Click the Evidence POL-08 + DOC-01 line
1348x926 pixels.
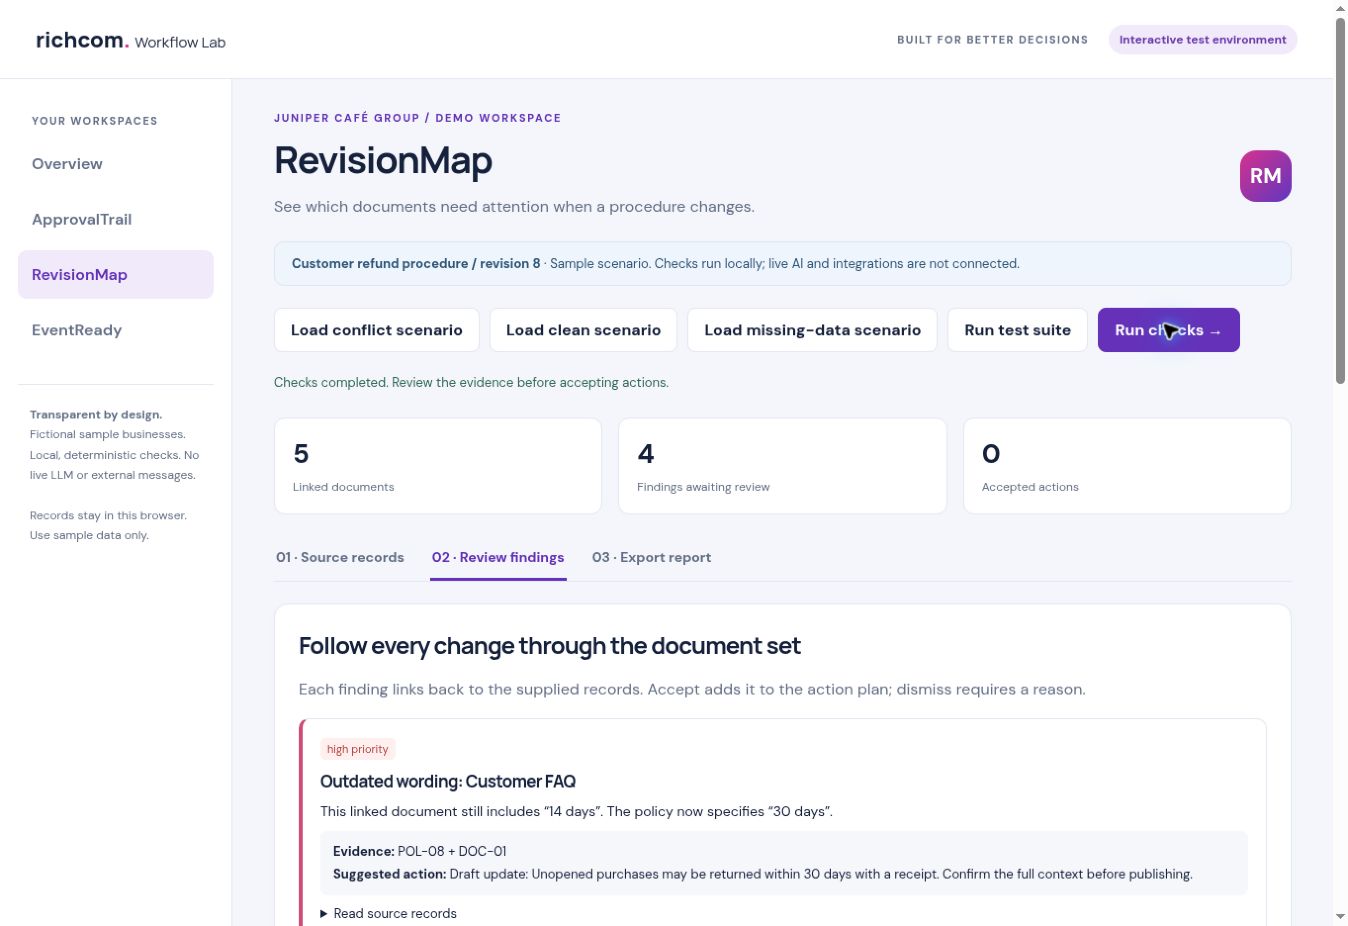pyautogui.click(x=420, y=851)
